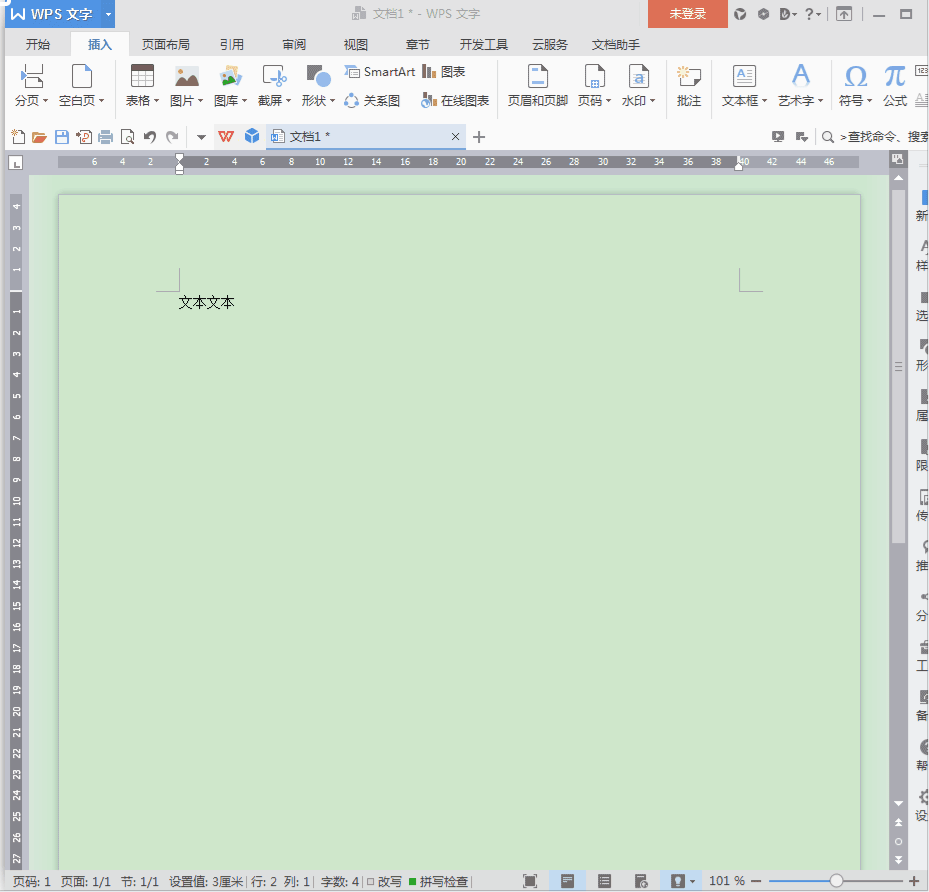Print the document with the printer icon
This screenshot has height=892, width=929.
tap(105, 137)
